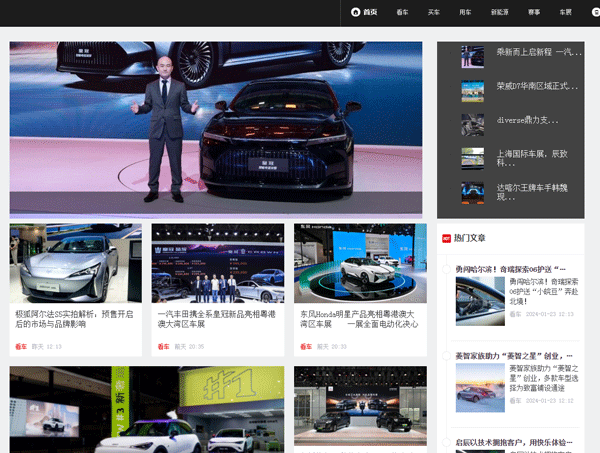Read the article 一汽丰田携全系皇冠新品亮相
Viewport: 600px width, 453px height.
point(217,319)
